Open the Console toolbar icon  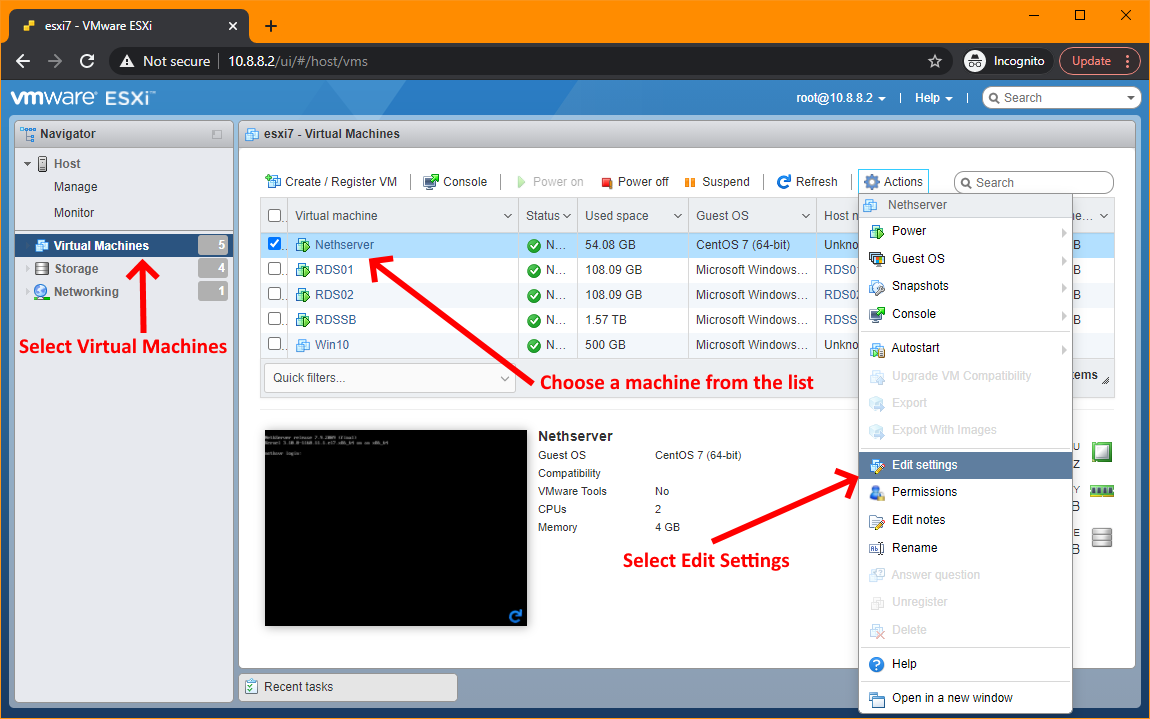point(431,181)
